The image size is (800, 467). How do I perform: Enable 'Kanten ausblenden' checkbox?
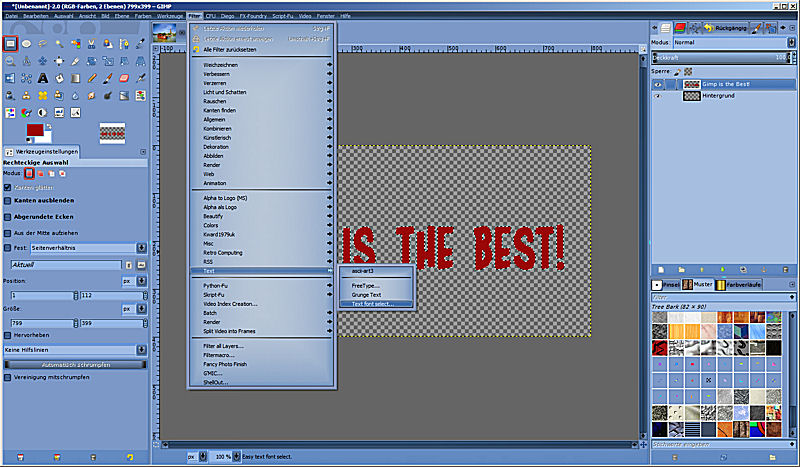tap(8, 201)
